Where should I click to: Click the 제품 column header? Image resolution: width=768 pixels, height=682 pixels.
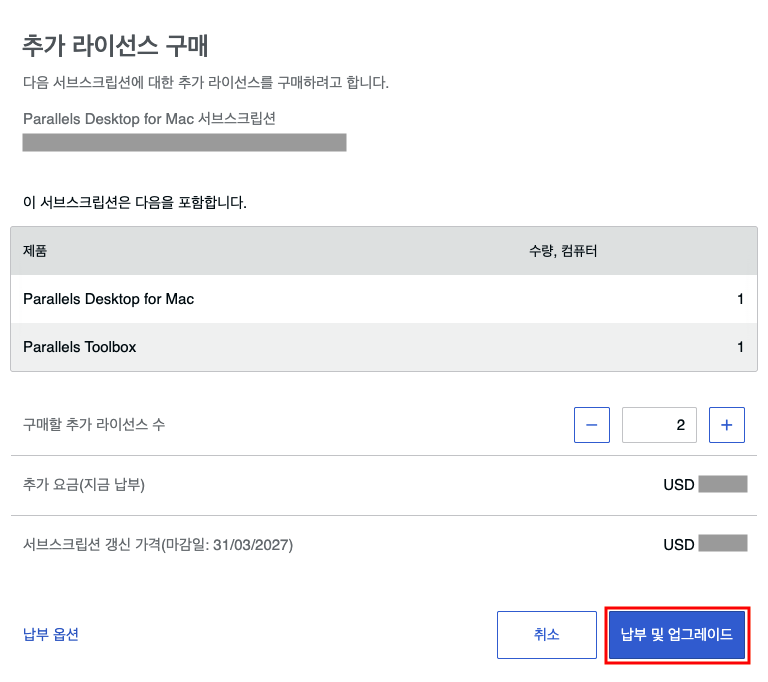pyautogui.click(x=35, y=251)
